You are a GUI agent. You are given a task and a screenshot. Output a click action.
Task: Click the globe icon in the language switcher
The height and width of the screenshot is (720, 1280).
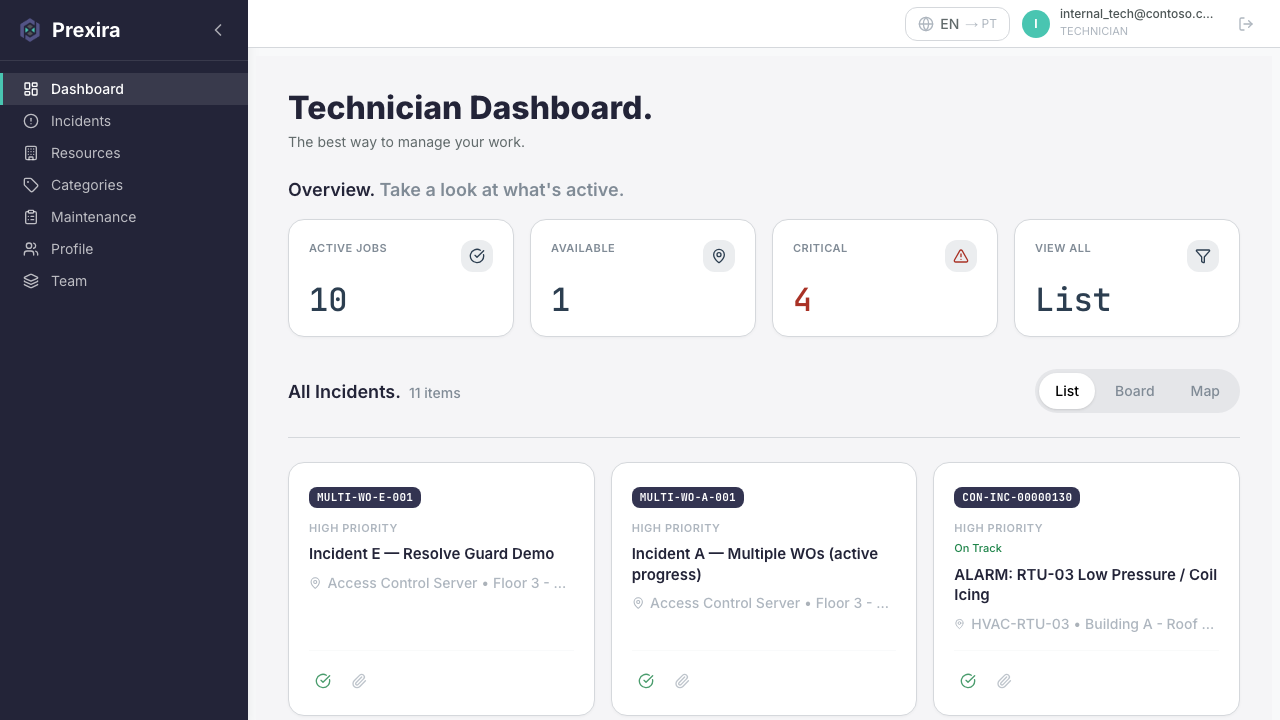tap(926, 24)
